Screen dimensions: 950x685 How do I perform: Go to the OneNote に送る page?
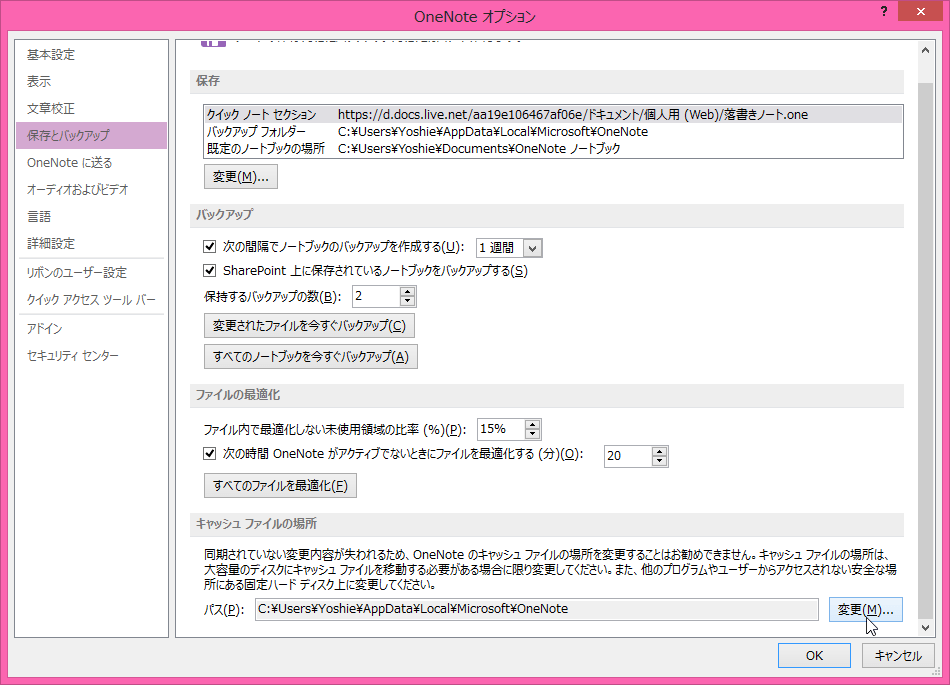91,162
